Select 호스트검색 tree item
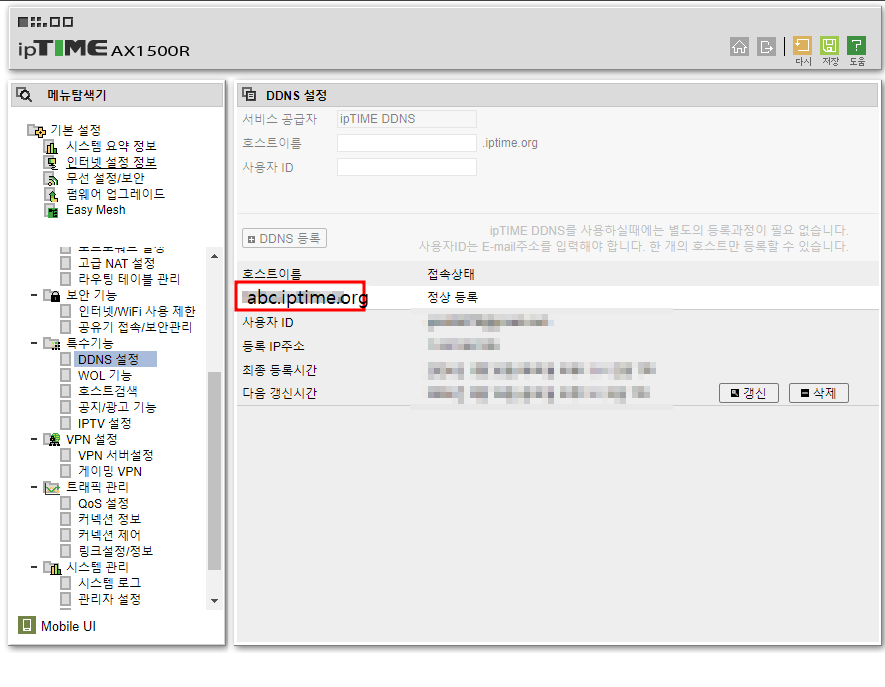This screenshot has height=687, width=885. pyautogui.click(x=107, y=391)
